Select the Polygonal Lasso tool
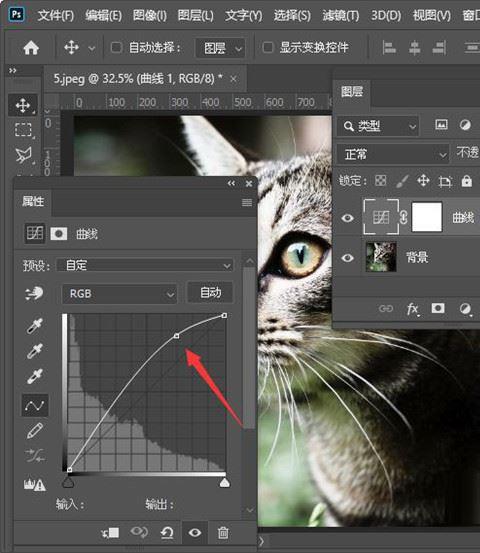The width and height of the screenshot is (480, 553). coord(23,155)
